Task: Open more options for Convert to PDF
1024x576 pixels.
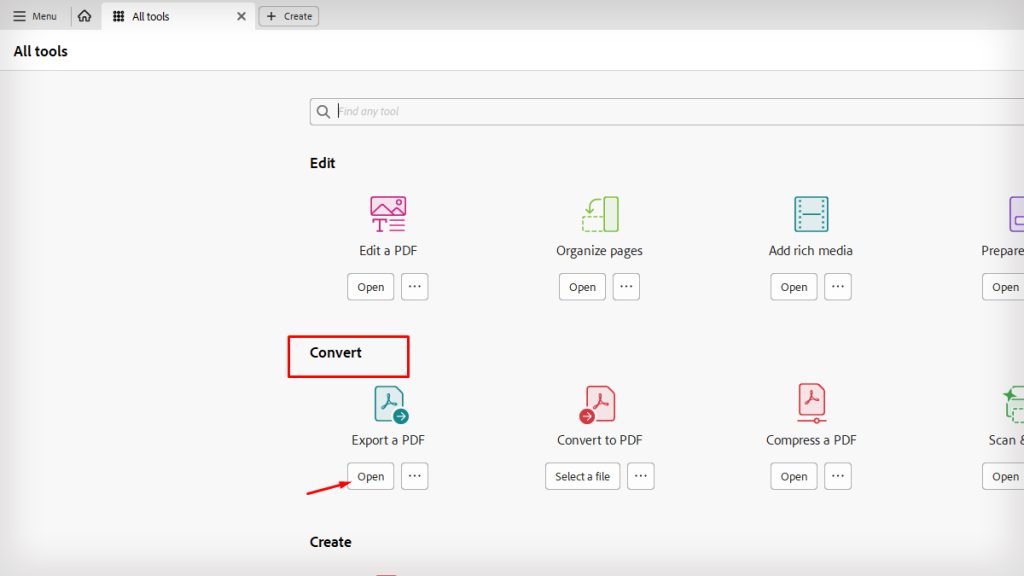Action: tap(641, 476)
